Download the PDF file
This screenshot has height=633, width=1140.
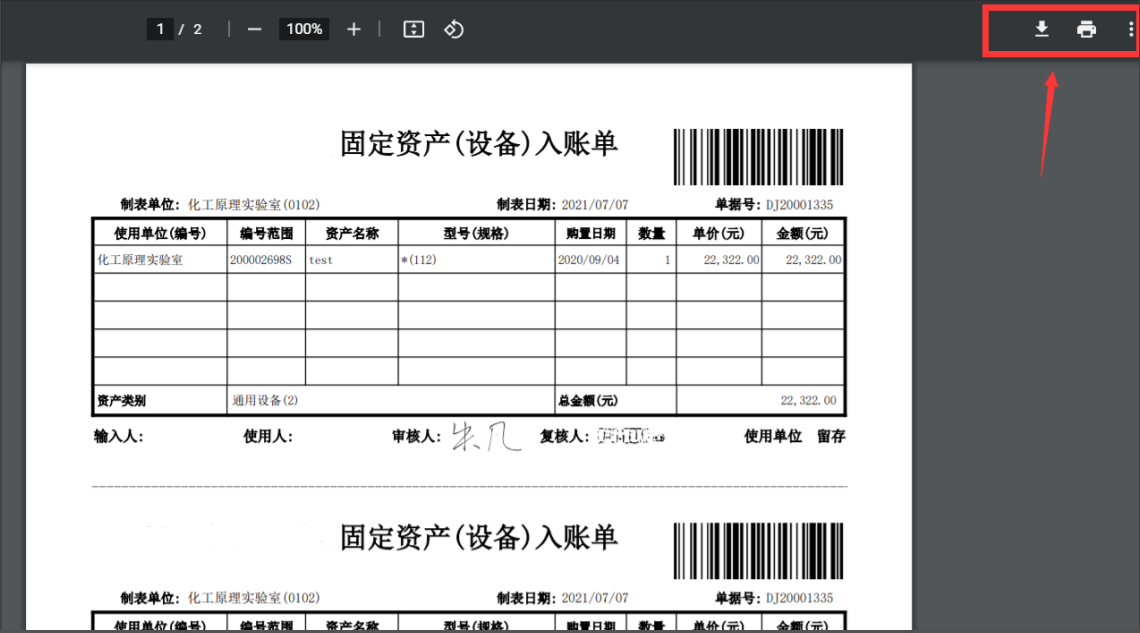tap(1041, 29)
